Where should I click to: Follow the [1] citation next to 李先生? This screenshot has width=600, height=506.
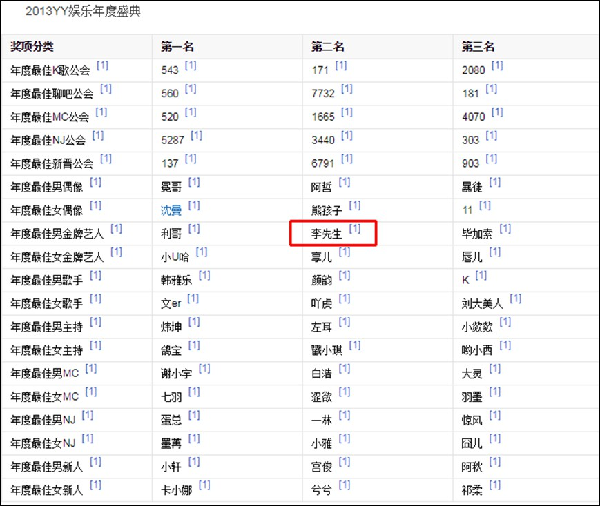click(x=354, y=229)
